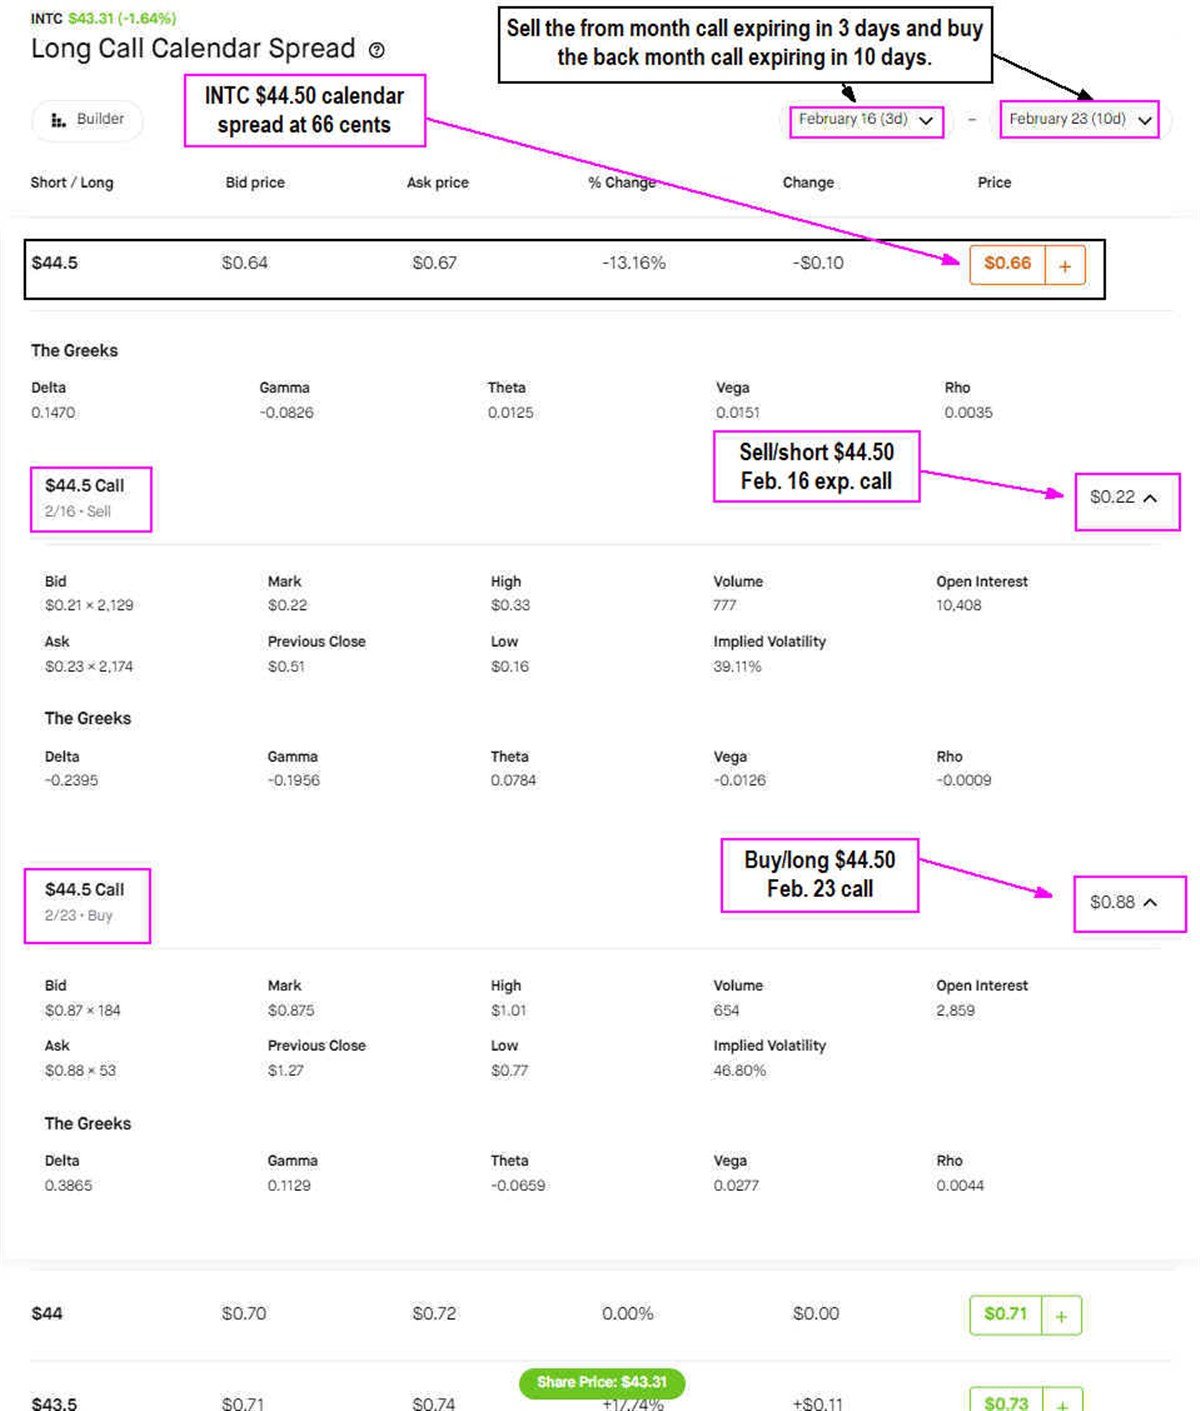Click the Builder bar chart icon

[x=59, y=119]
